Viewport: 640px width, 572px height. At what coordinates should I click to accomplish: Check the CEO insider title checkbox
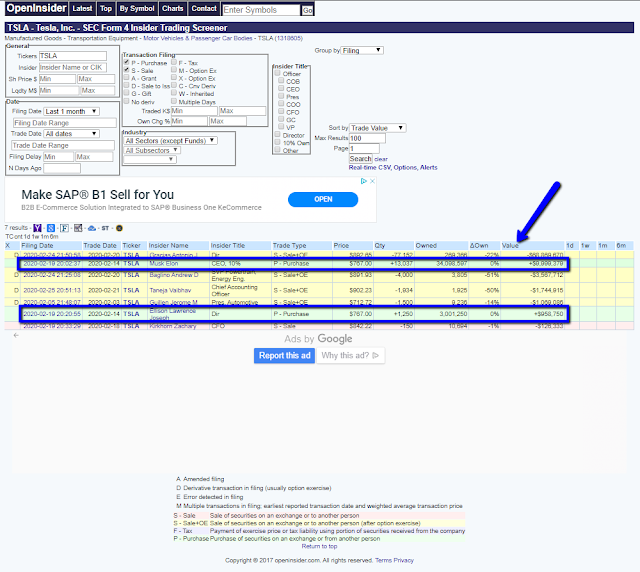[281, 89]
